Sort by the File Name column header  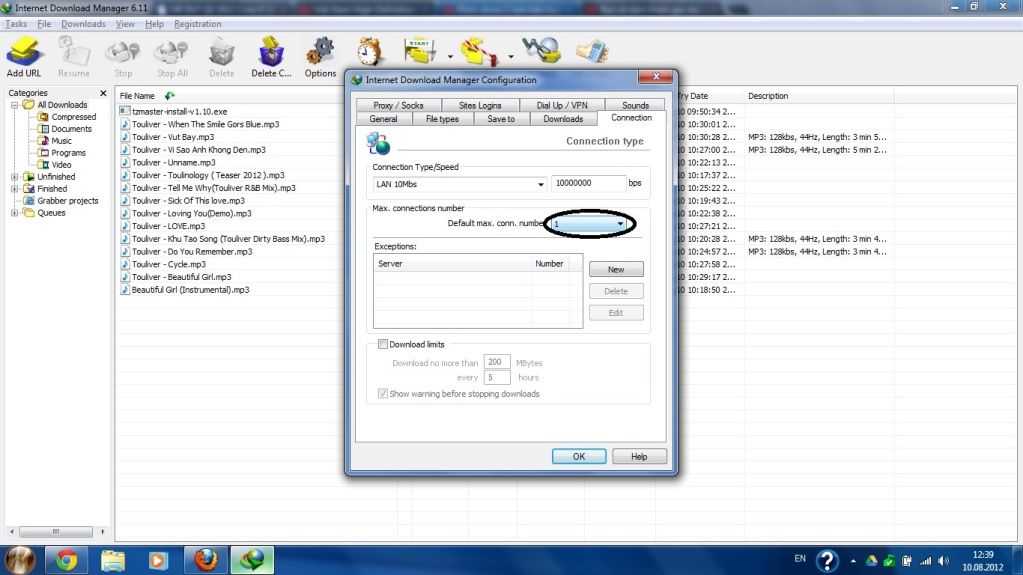coord(137,96)
